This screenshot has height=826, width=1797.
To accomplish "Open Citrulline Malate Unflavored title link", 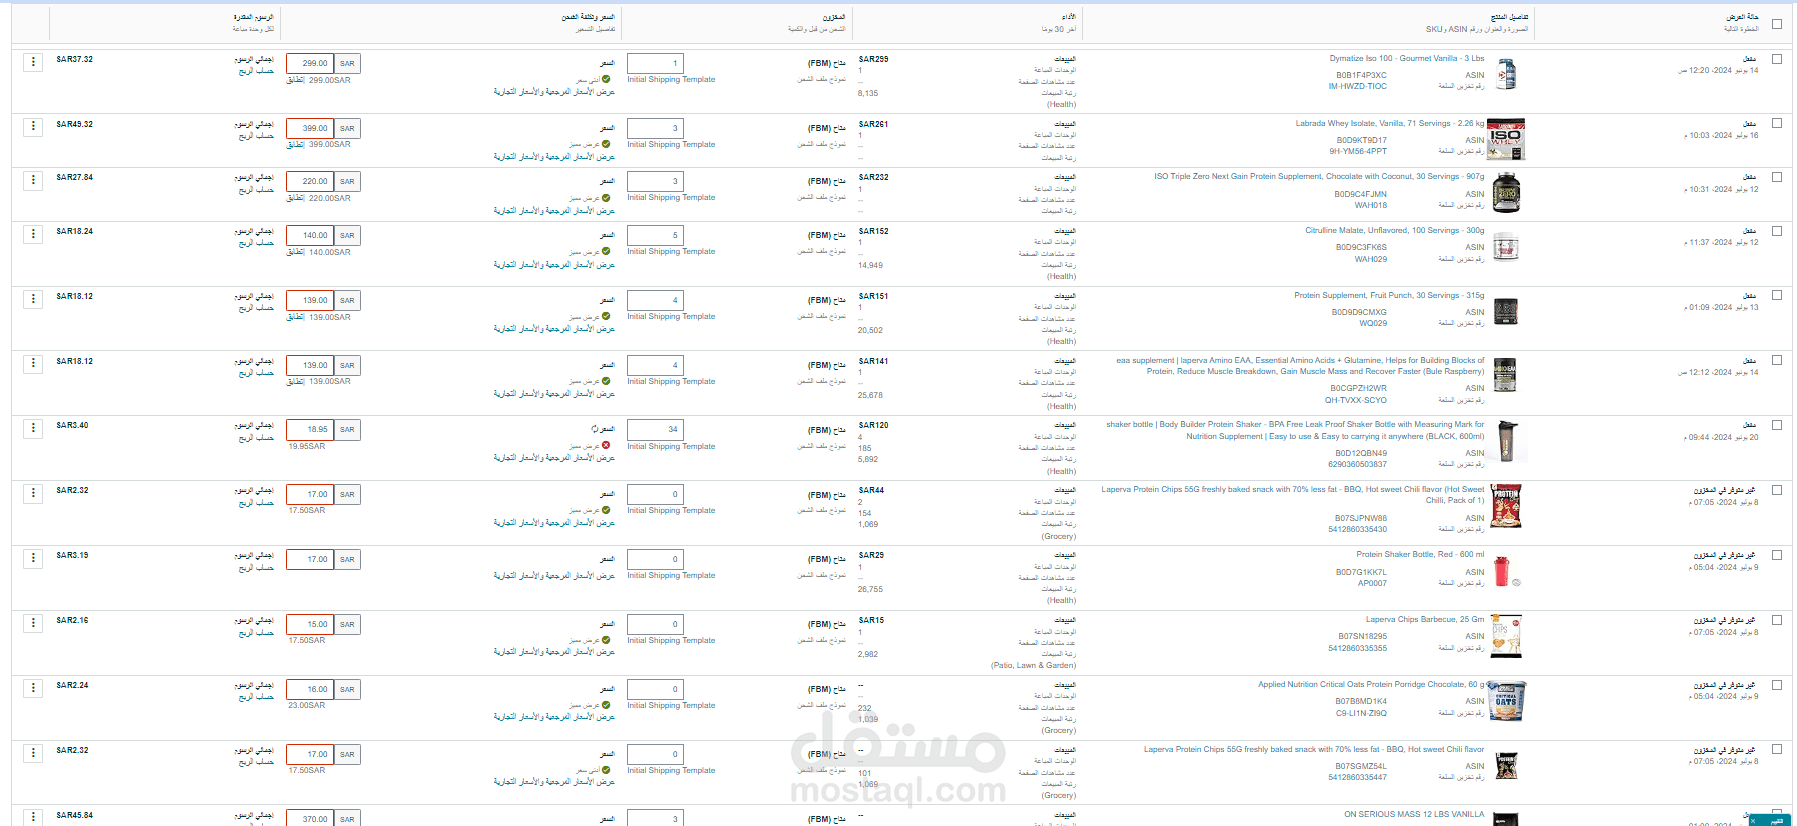I will point(1394,231).
